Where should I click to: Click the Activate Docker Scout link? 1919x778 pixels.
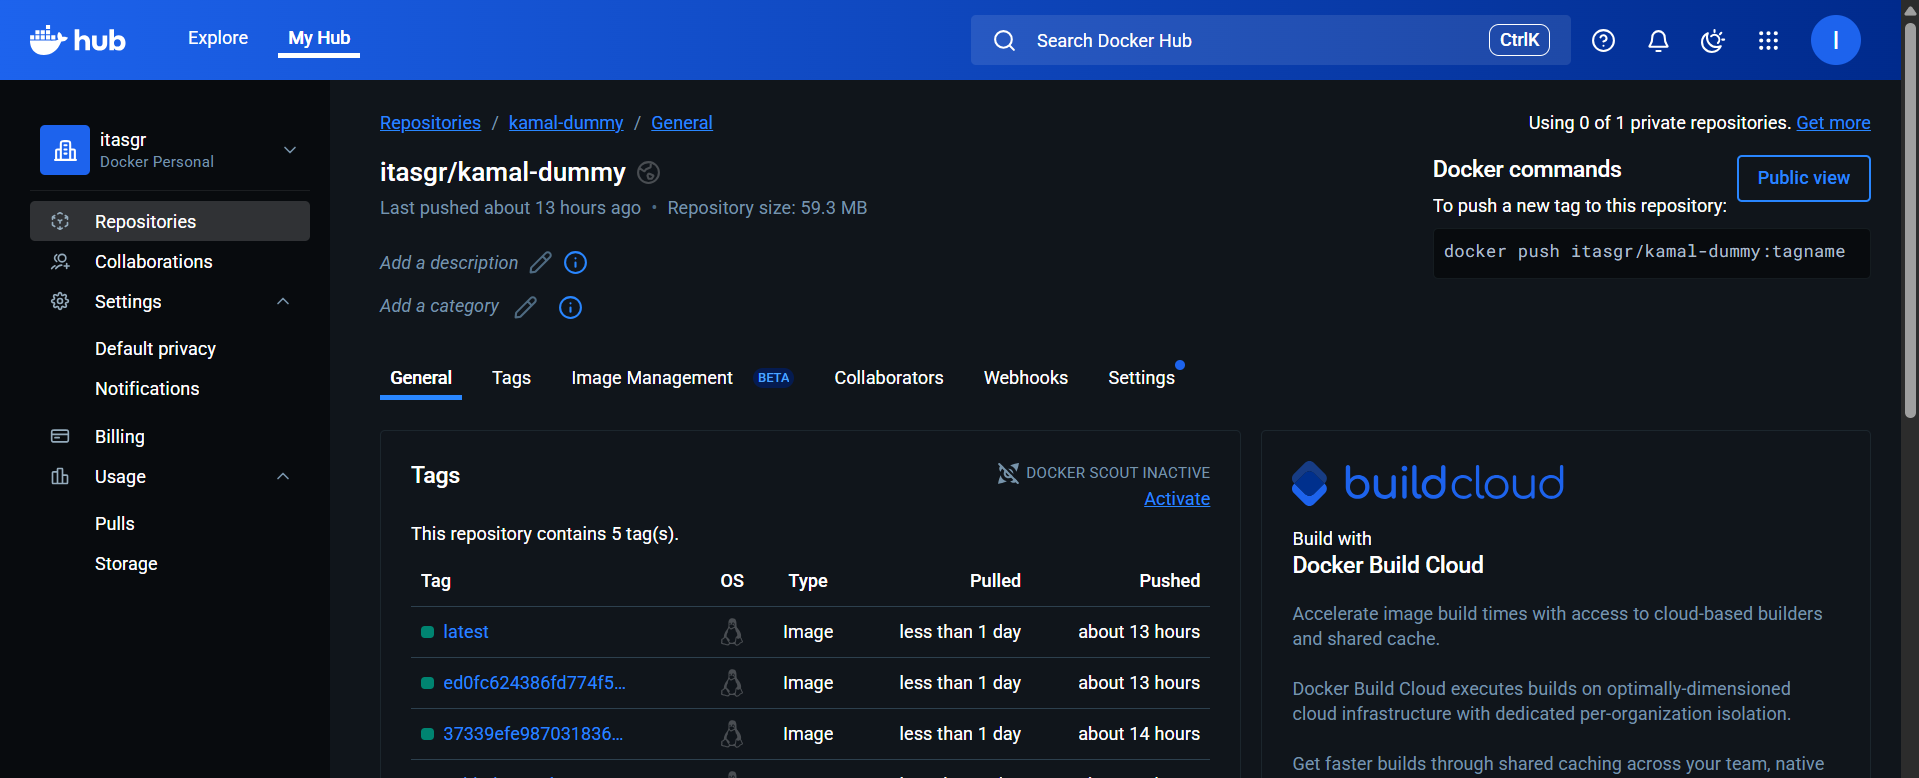[x=1177, y=499]
